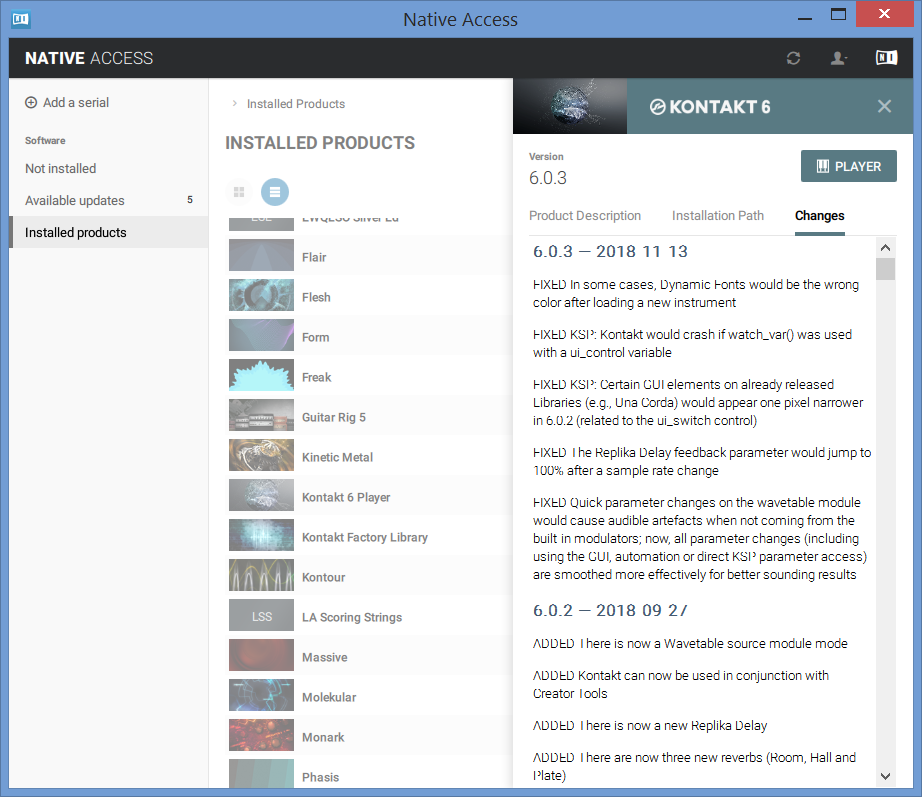Open the user account icon

coord(838,58)
